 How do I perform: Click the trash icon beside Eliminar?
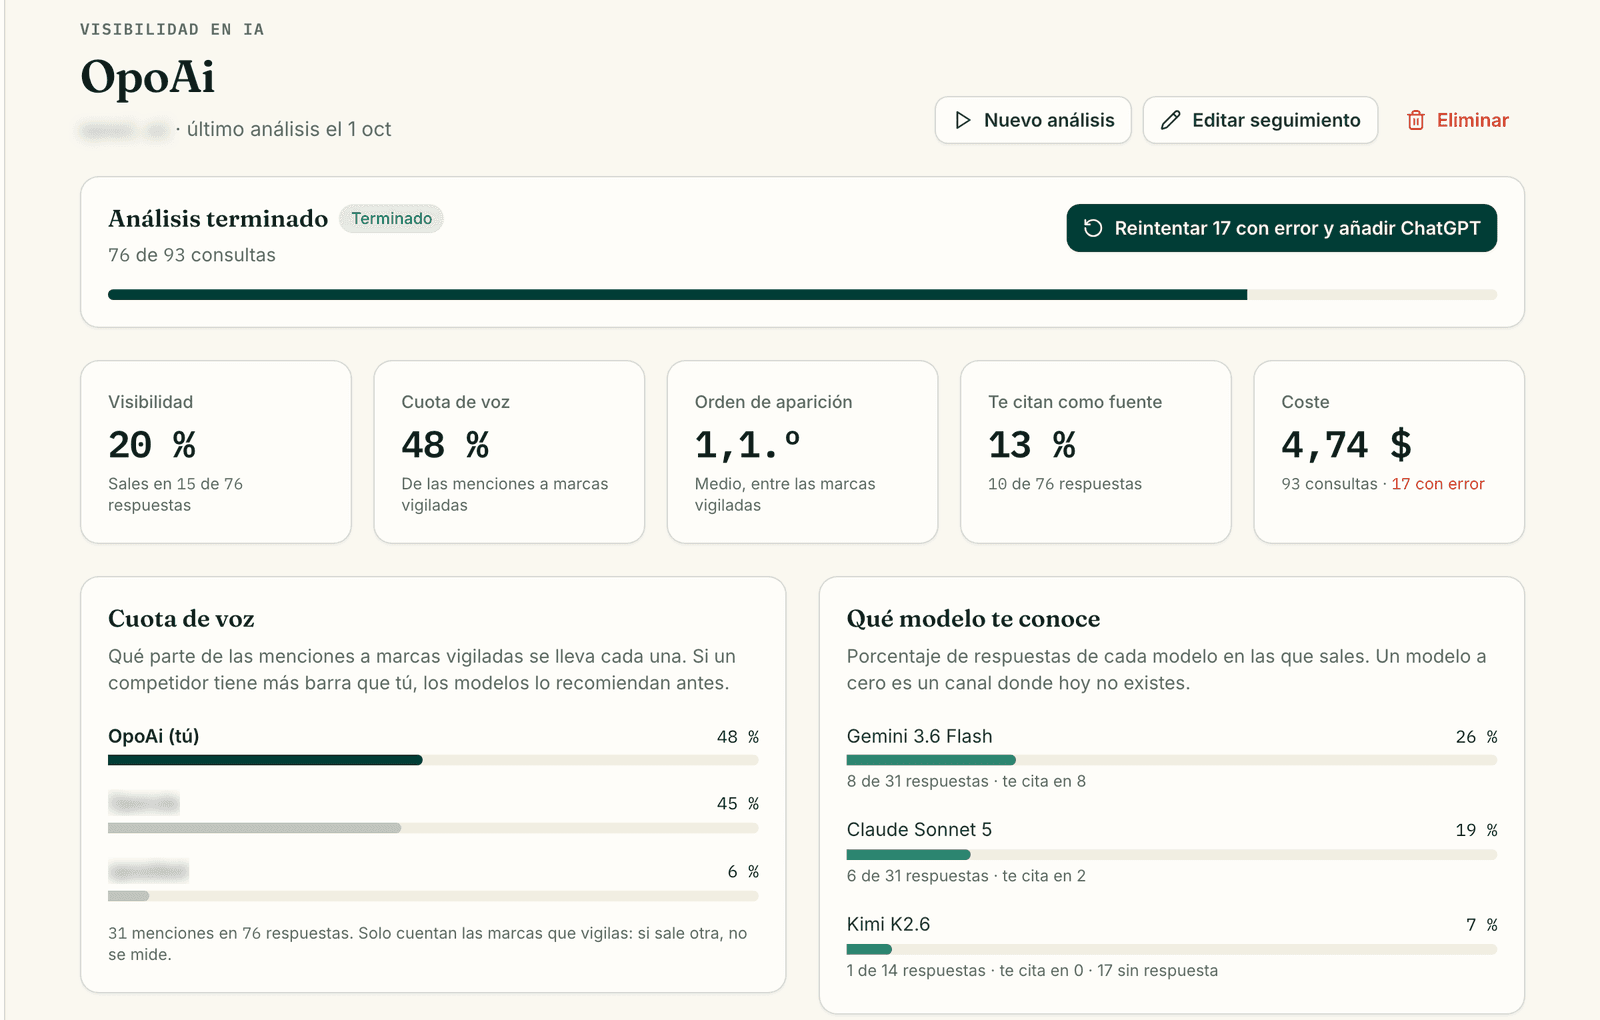1416,120
